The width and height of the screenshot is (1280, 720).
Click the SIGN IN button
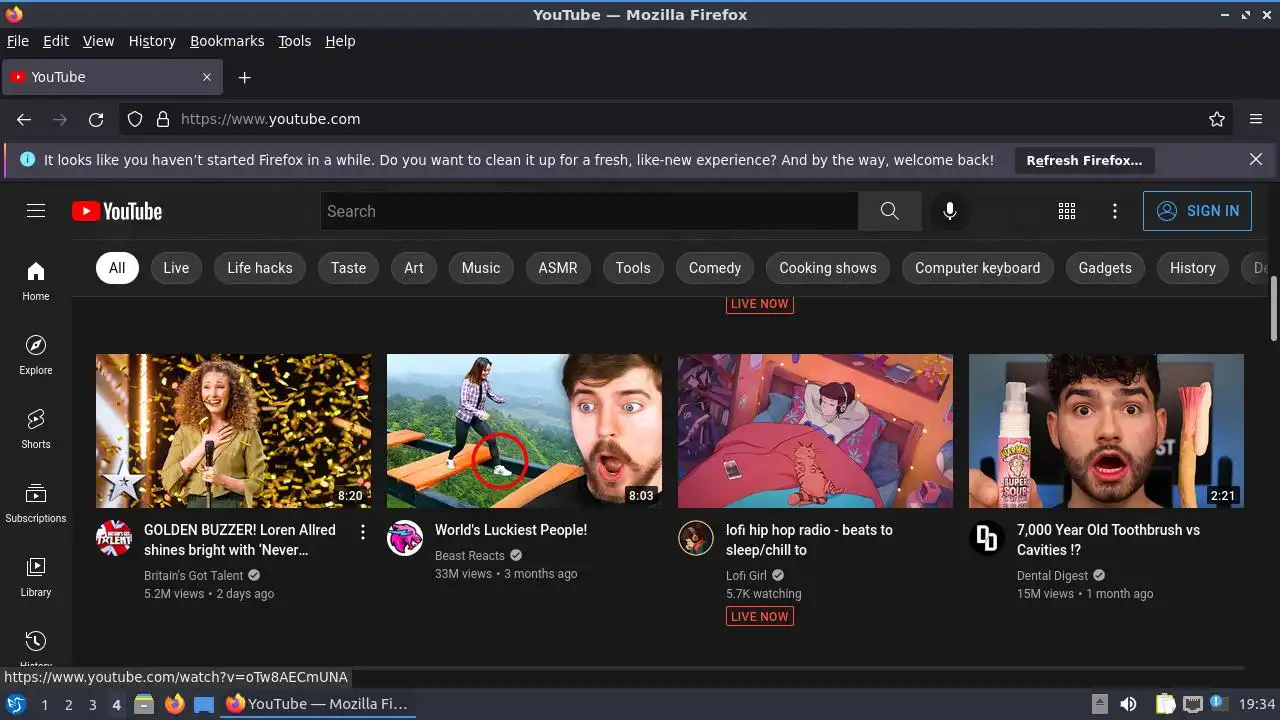coord(1197,211)
